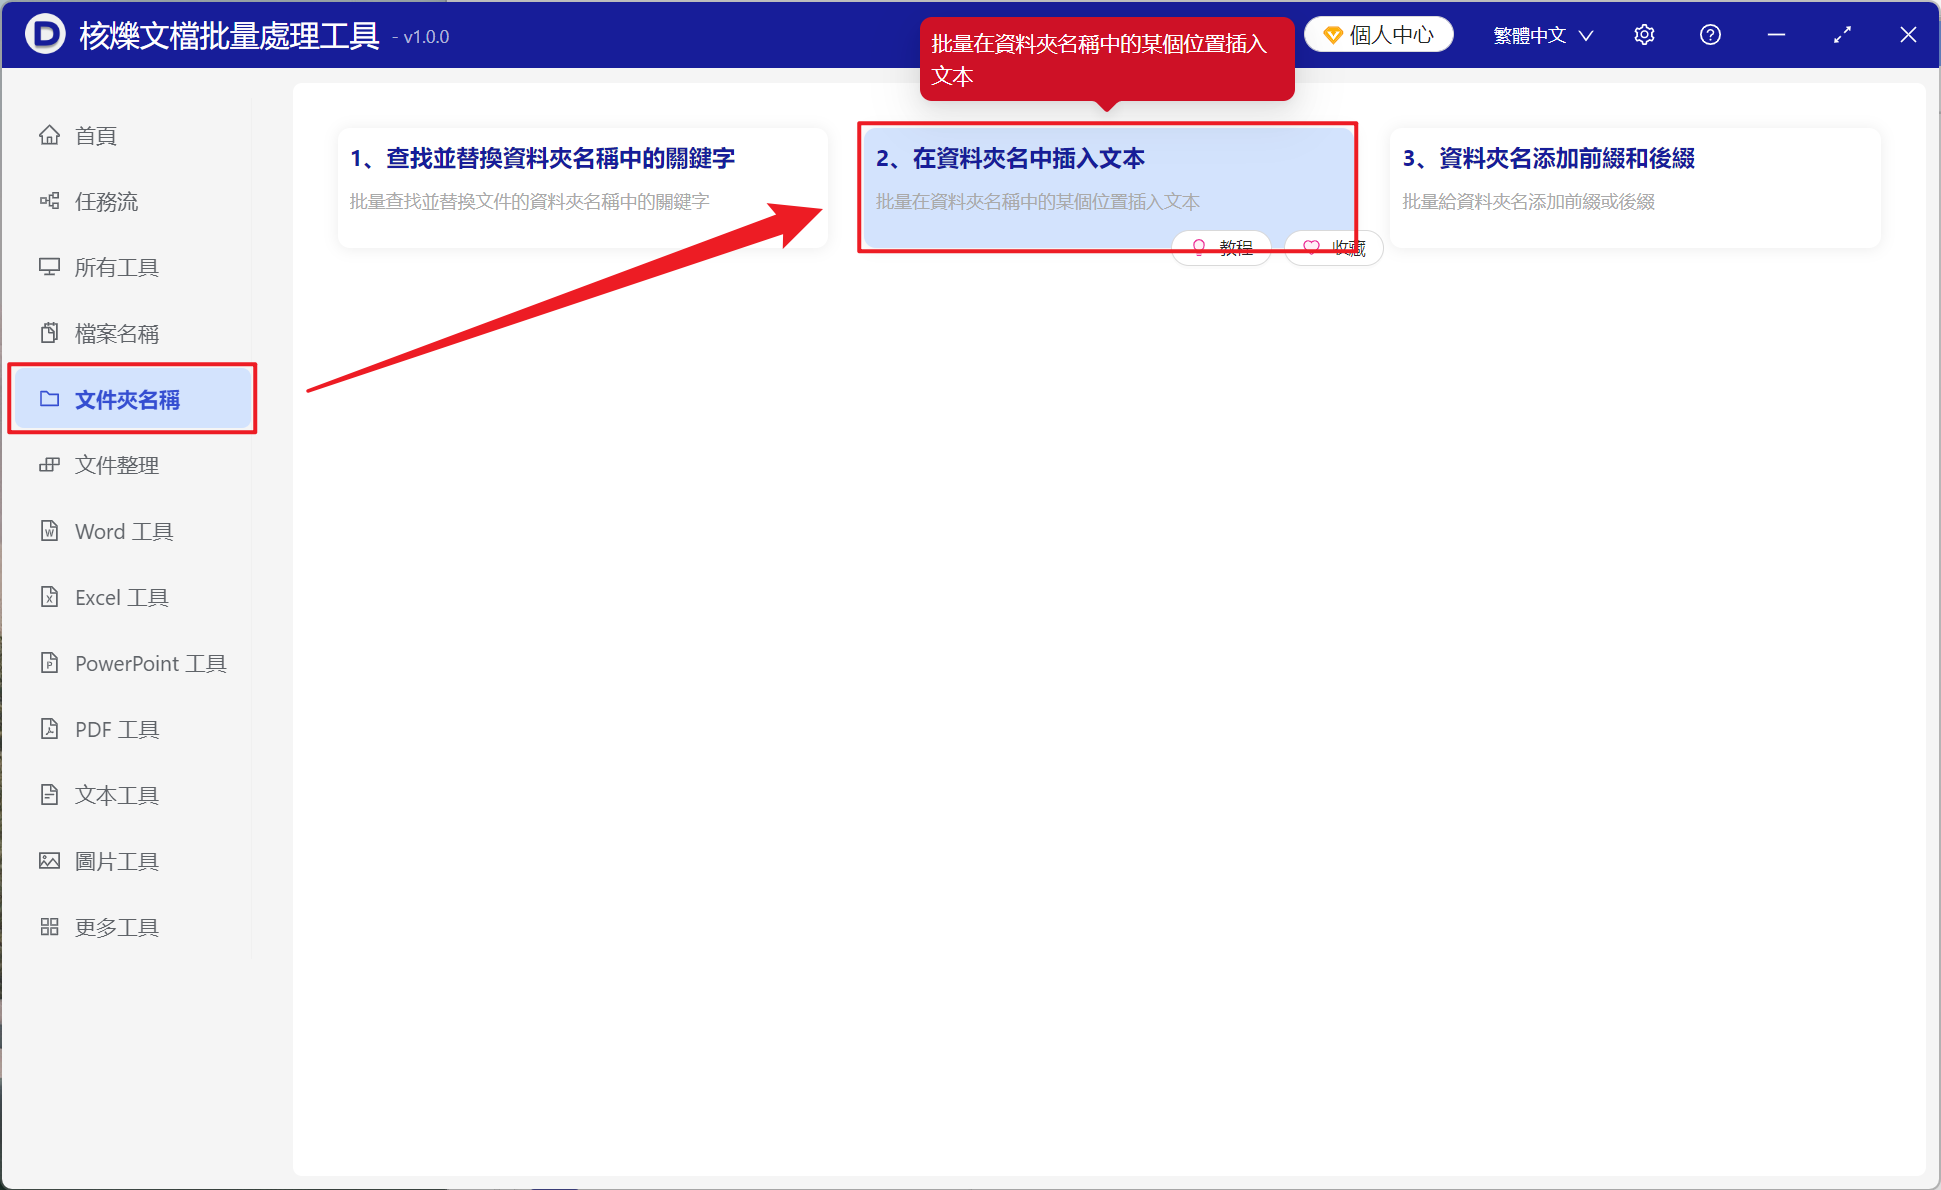
Task: Go to 首頁 in sidebar
Action: pos(132,135)
